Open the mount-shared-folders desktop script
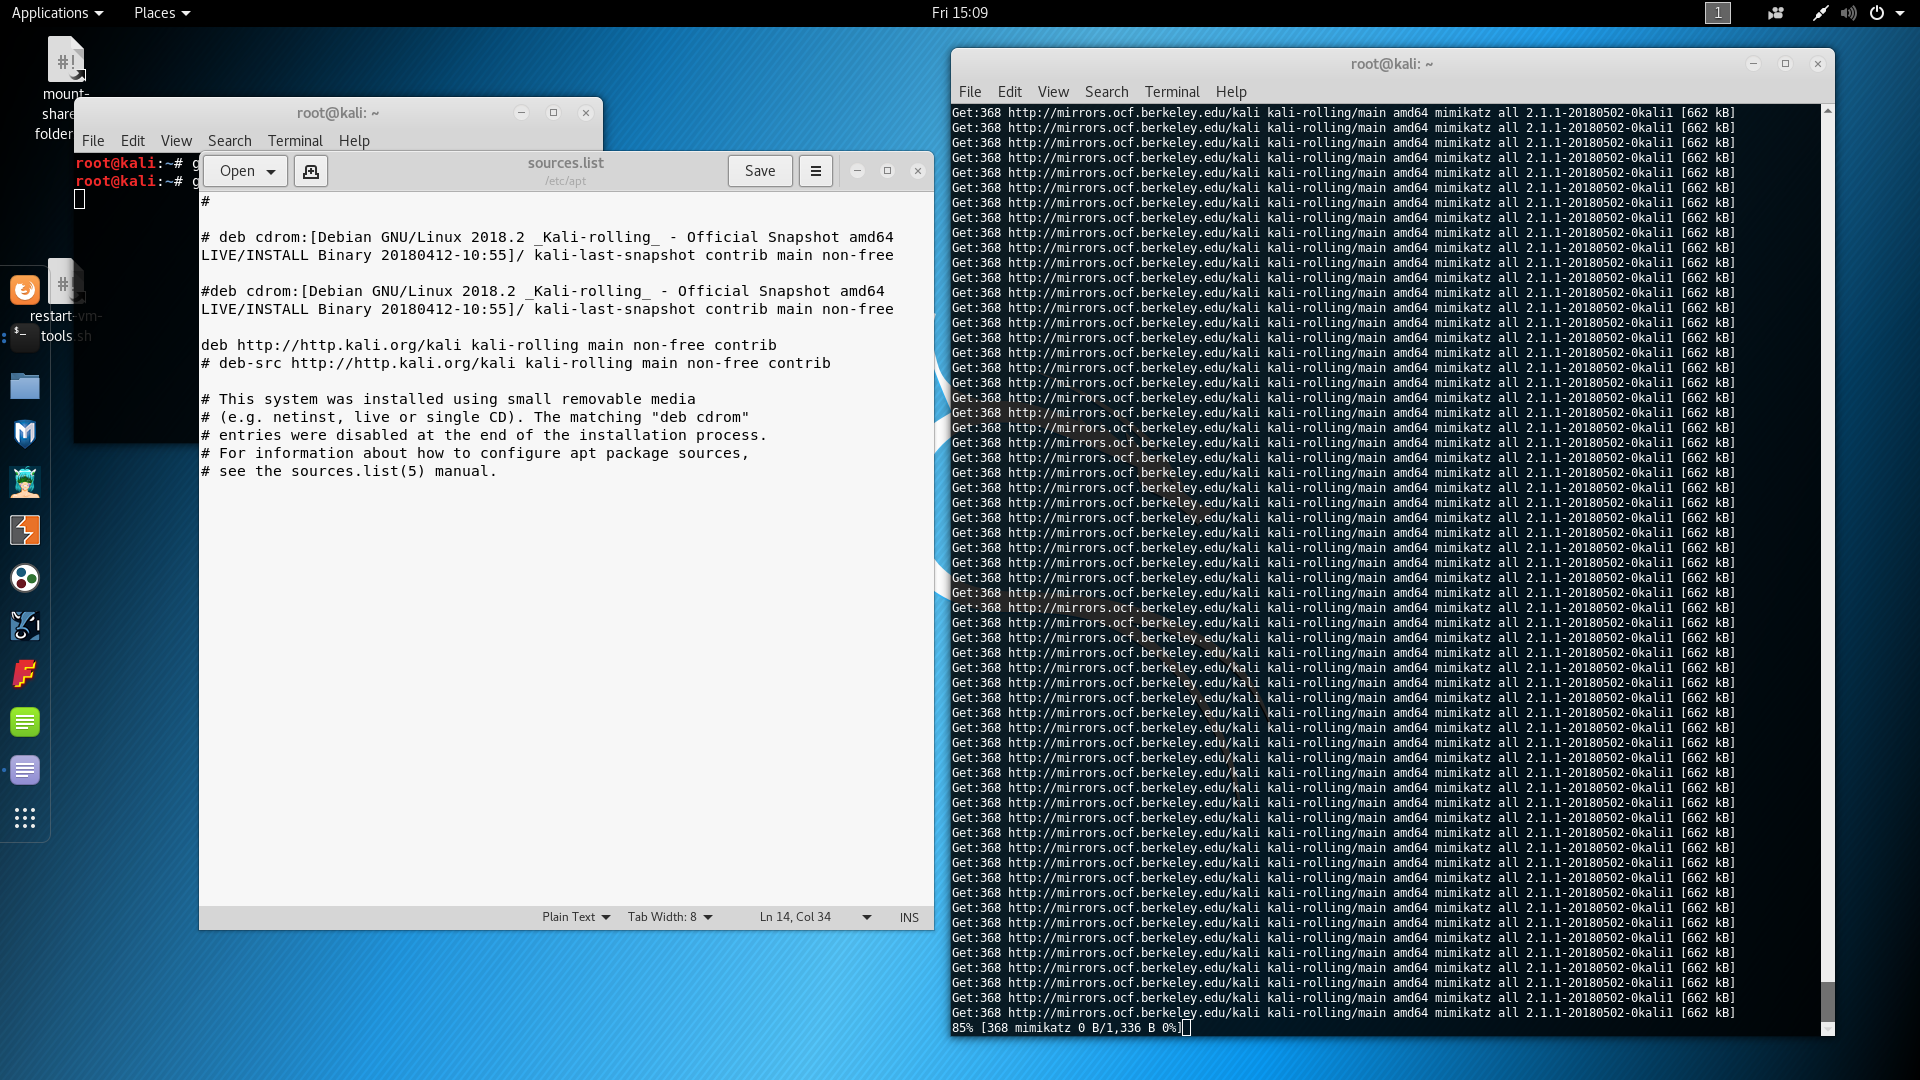 (x=66, y=62)
